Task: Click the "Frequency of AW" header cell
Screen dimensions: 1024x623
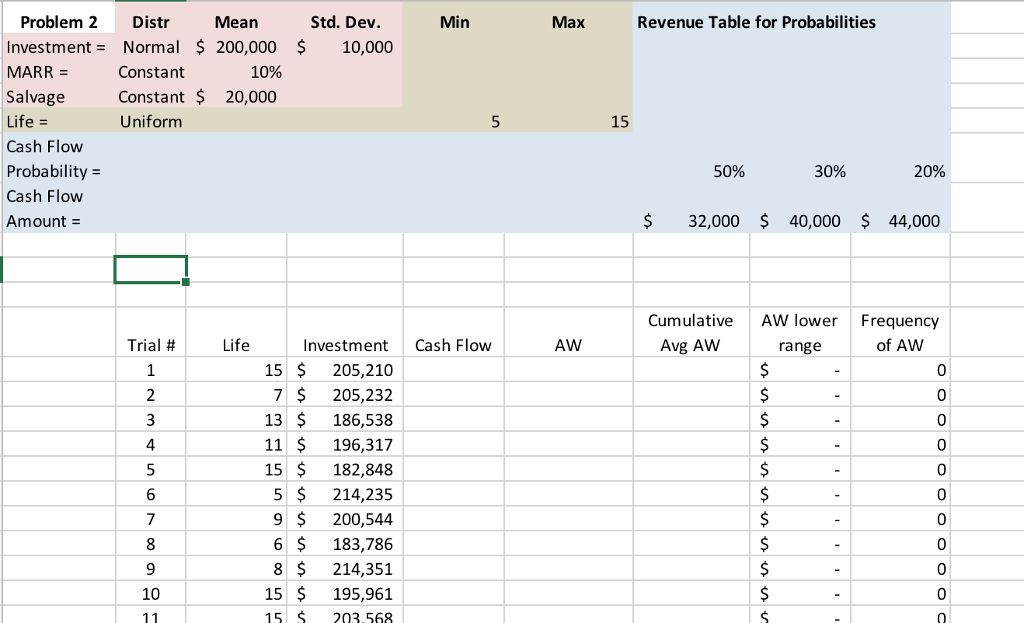Action: [x=900, y=333]
